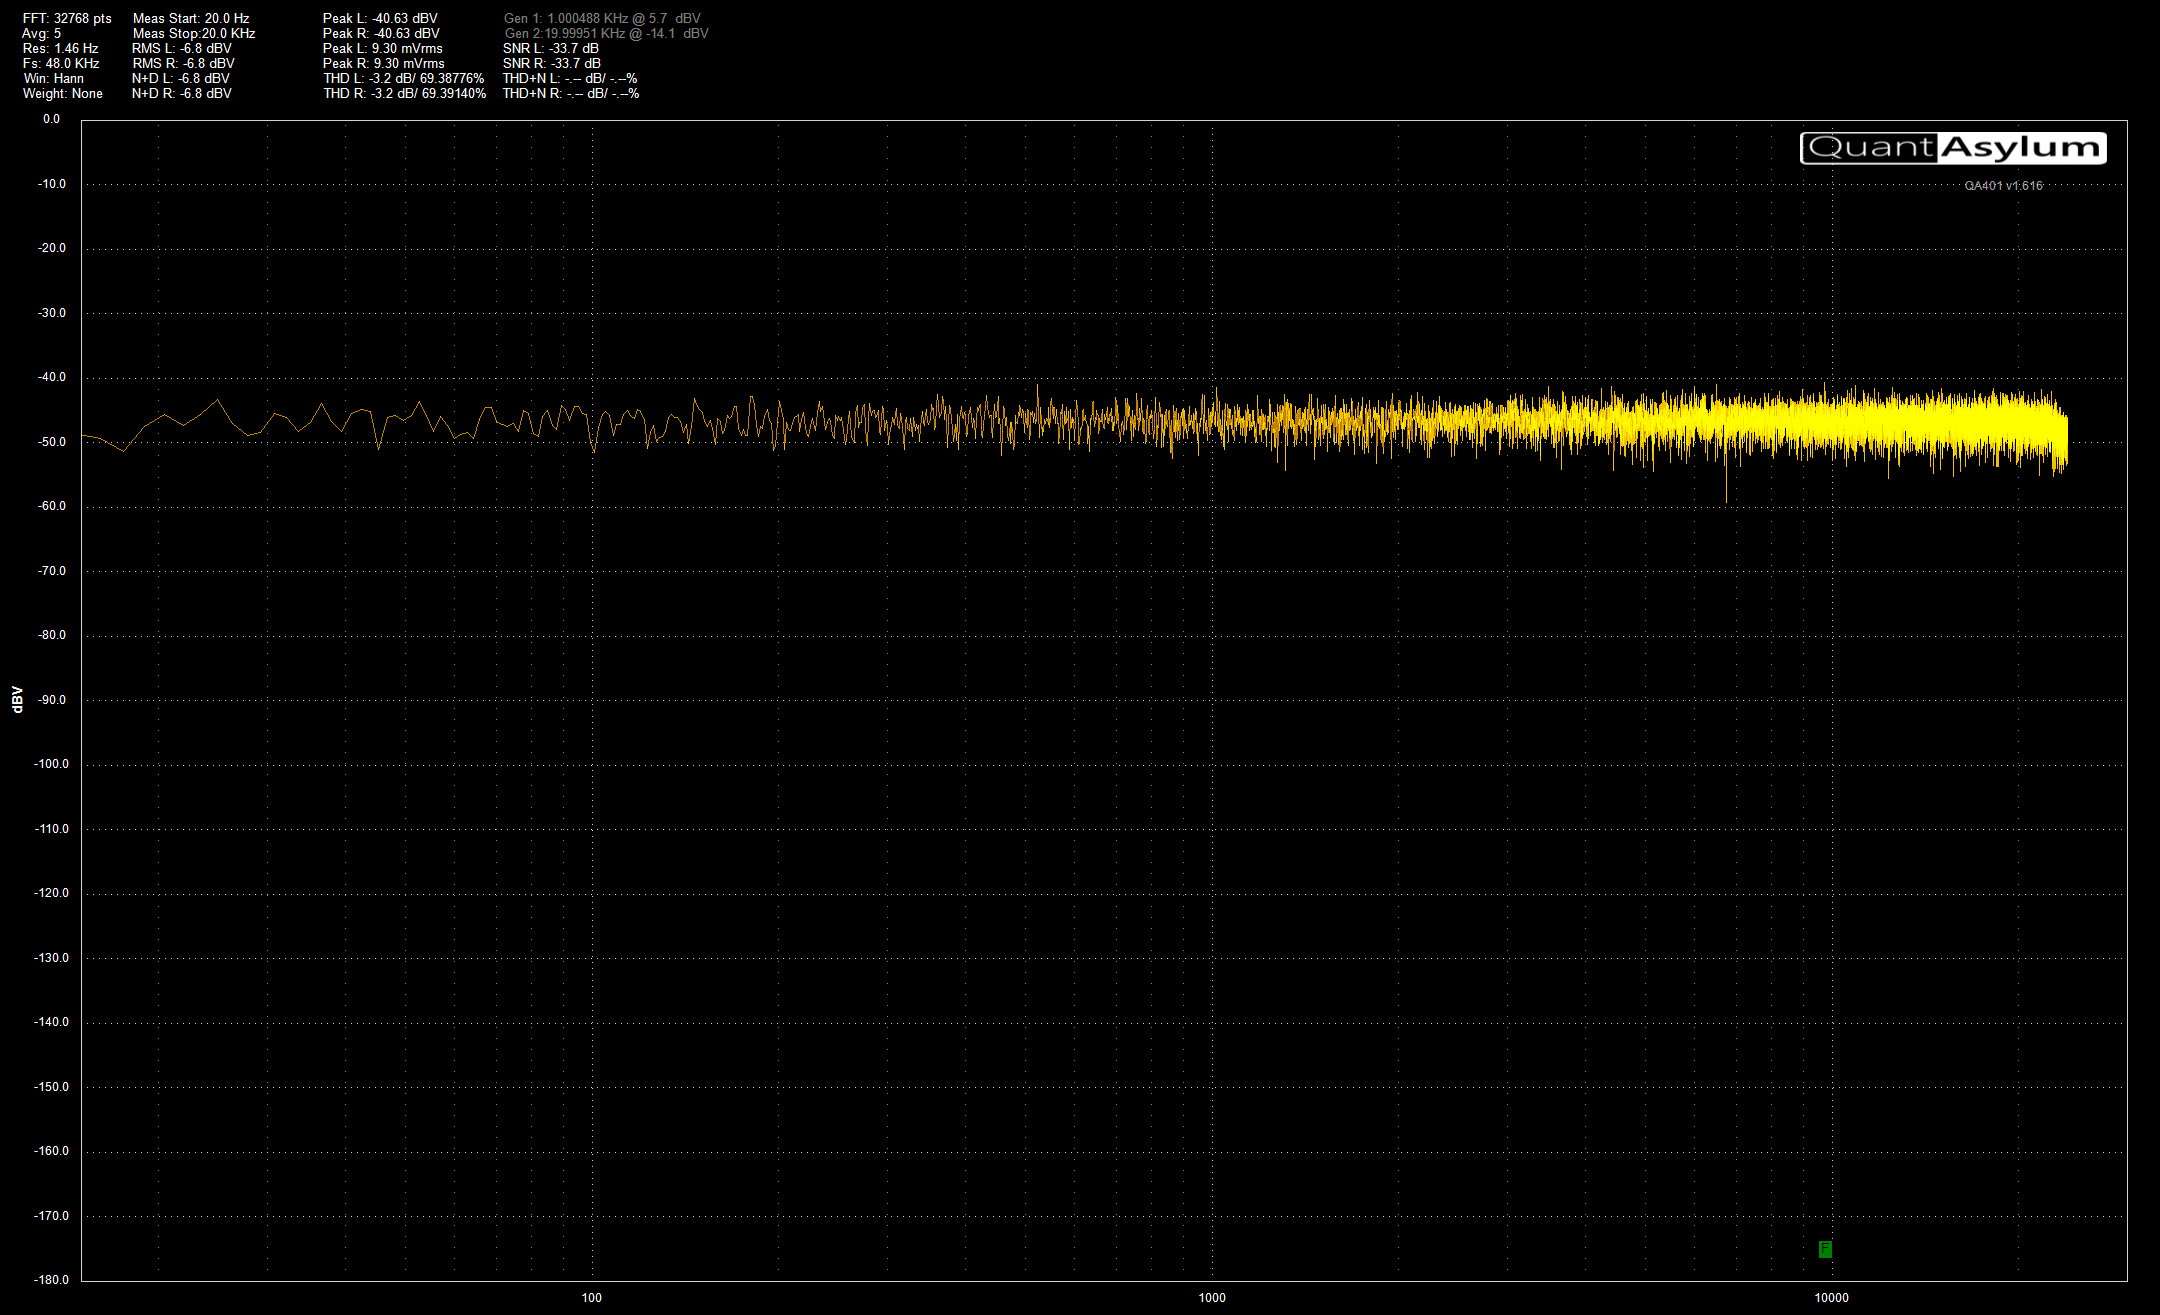Click the 'THD L: -3.2 dB/ 69.38776%' readout
The height and width of the screenshot is (1315, 2160).
coord(404,78)
